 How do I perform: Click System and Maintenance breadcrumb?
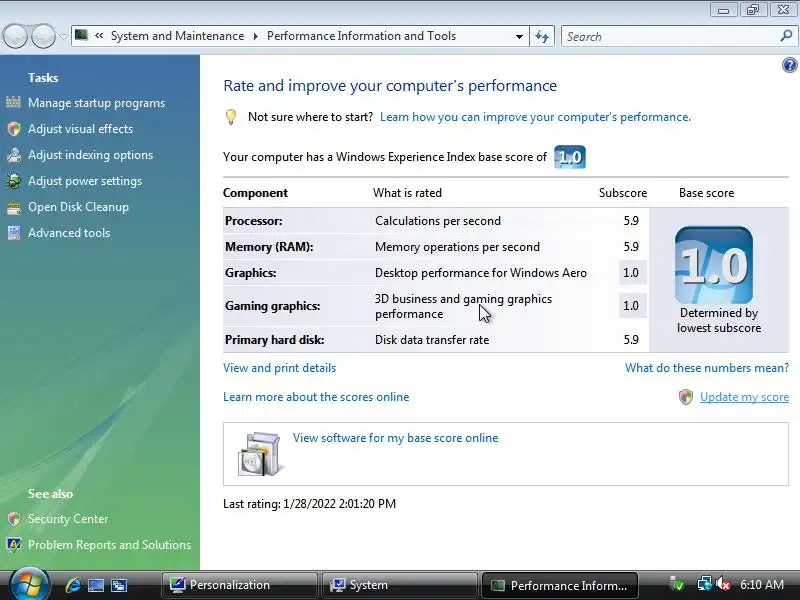(178, 36)
